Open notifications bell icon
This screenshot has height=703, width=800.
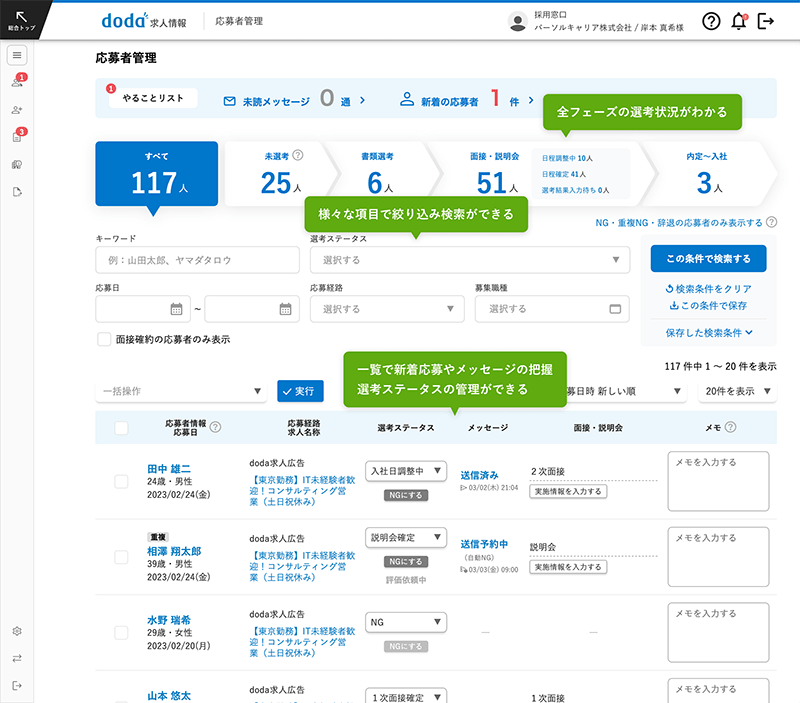739,21
